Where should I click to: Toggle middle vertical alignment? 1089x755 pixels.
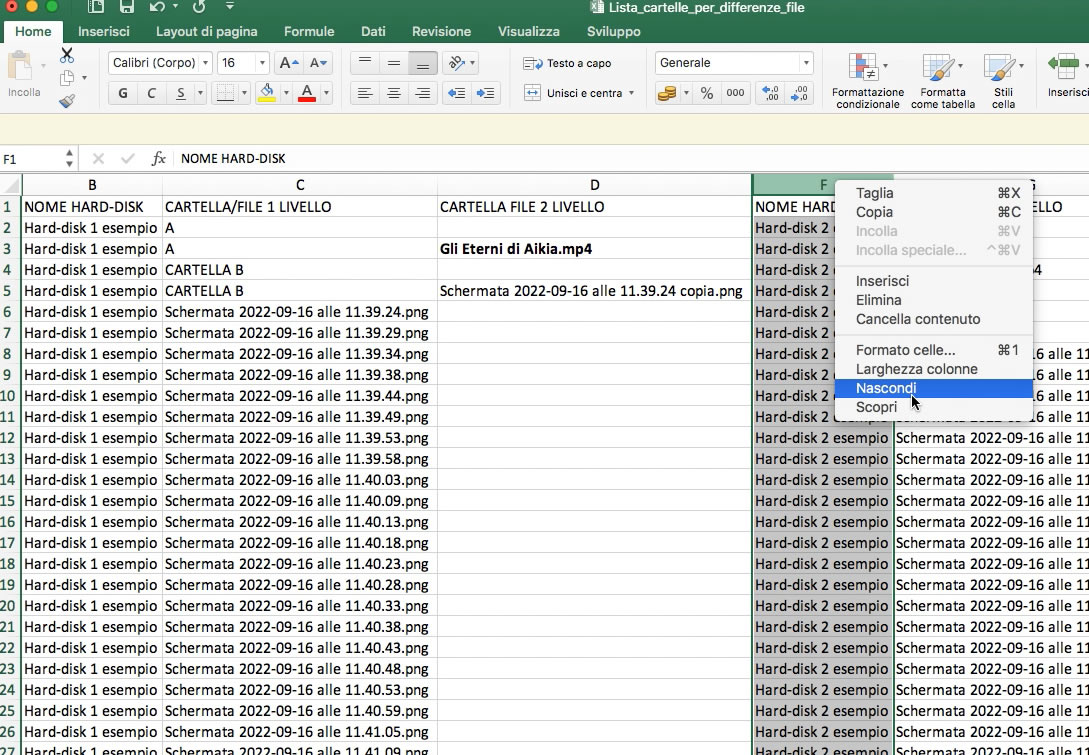(394, 63)
